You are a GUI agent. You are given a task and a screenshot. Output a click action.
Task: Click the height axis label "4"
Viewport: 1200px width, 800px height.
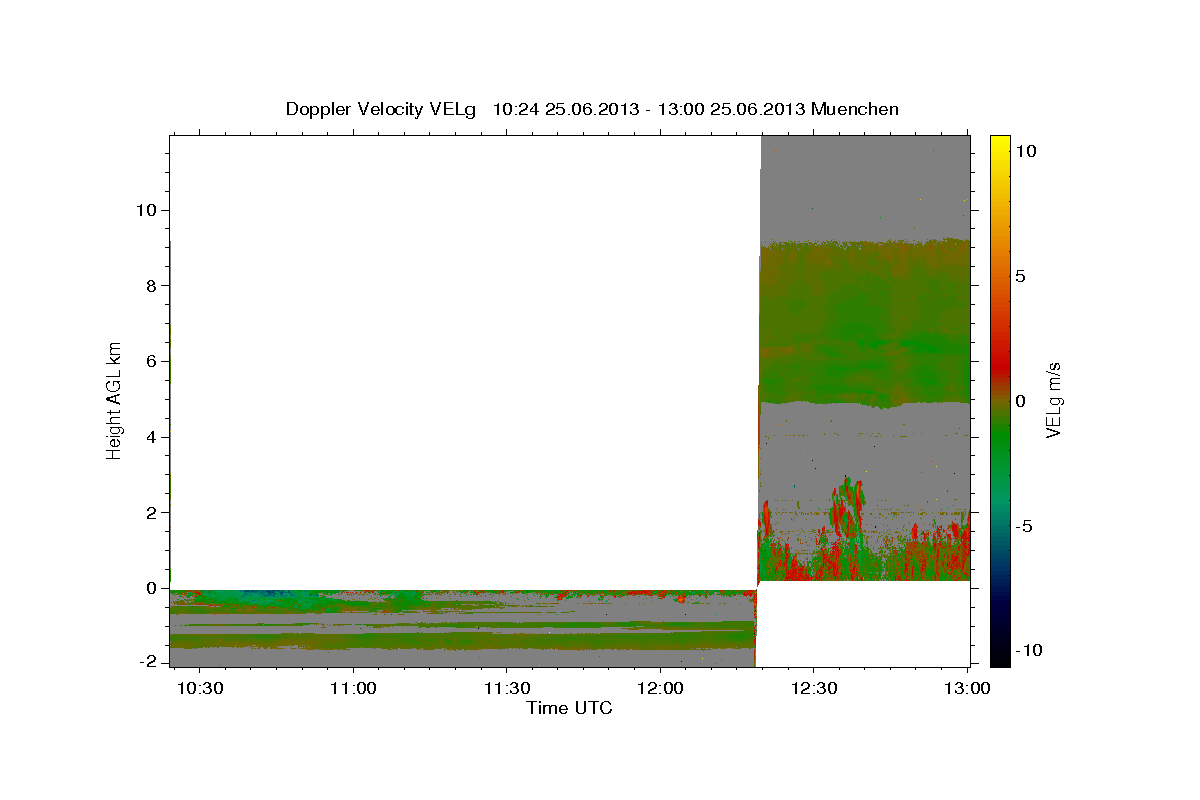[153, 437]
